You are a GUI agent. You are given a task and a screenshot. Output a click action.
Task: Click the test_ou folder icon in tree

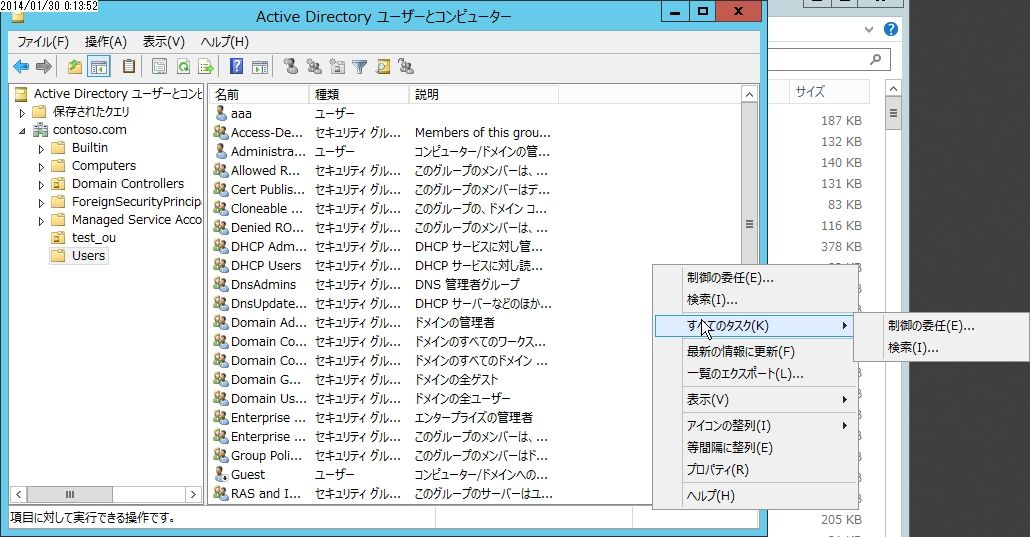[58, 237]
